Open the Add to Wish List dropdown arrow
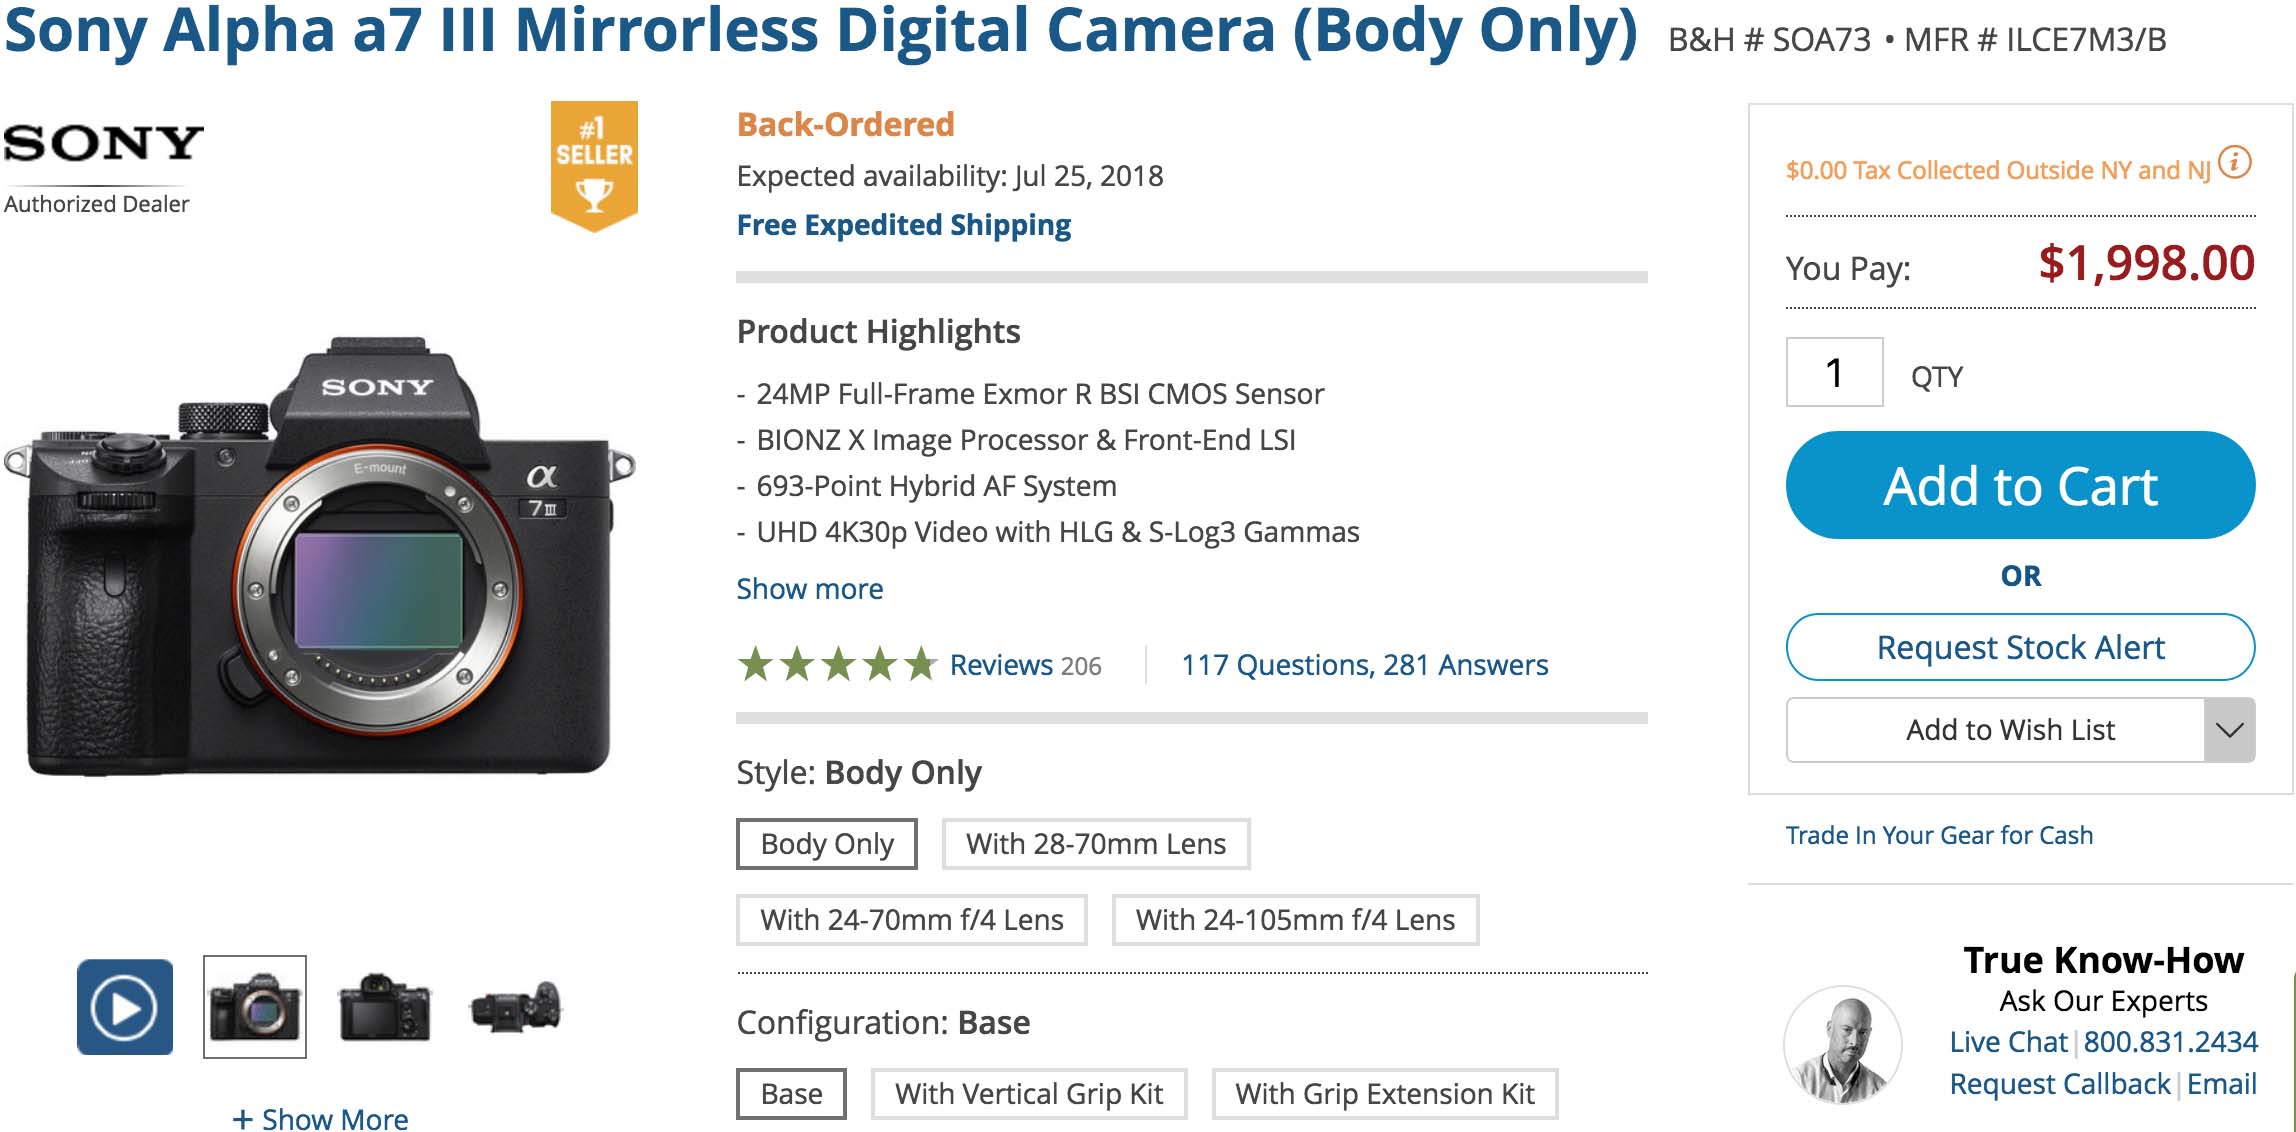Screen dimensions: 2296x1132 [x=2229, y=730]
